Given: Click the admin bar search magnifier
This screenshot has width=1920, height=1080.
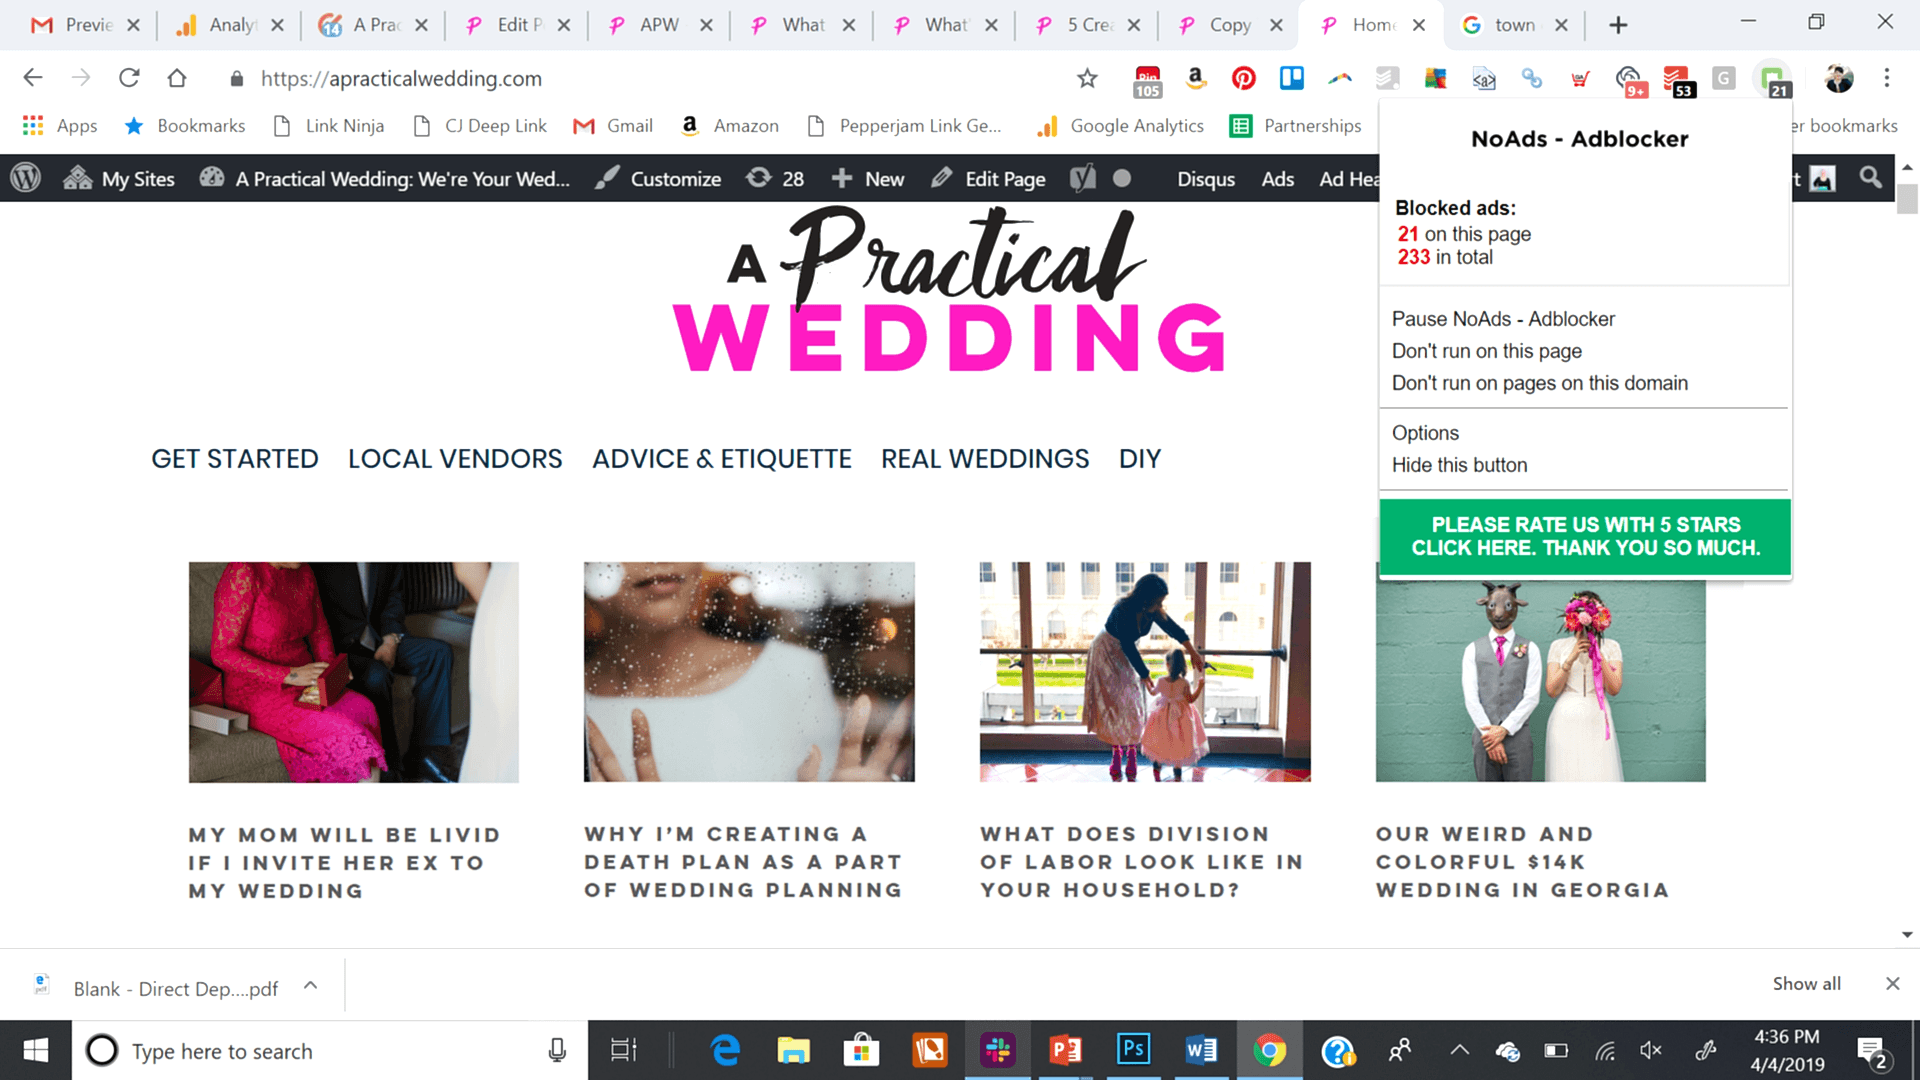Looking at the screenshot, I should 1870,178.
